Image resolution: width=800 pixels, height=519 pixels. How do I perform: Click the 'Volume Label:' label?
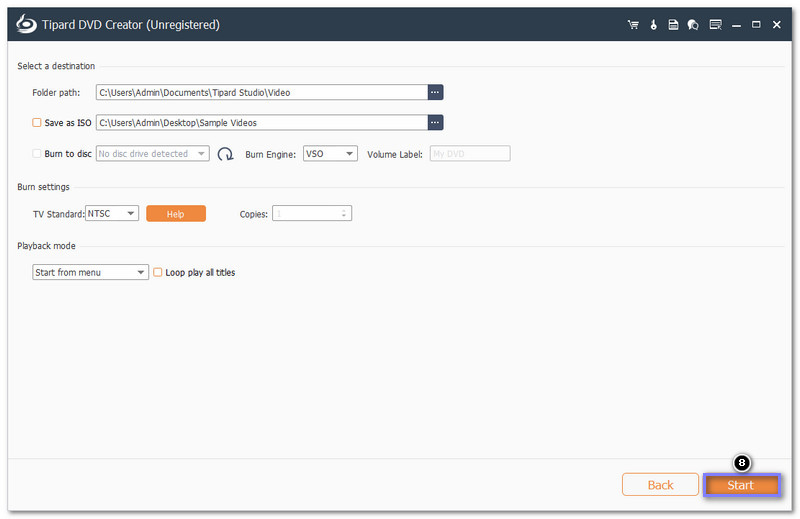point(395,154)
